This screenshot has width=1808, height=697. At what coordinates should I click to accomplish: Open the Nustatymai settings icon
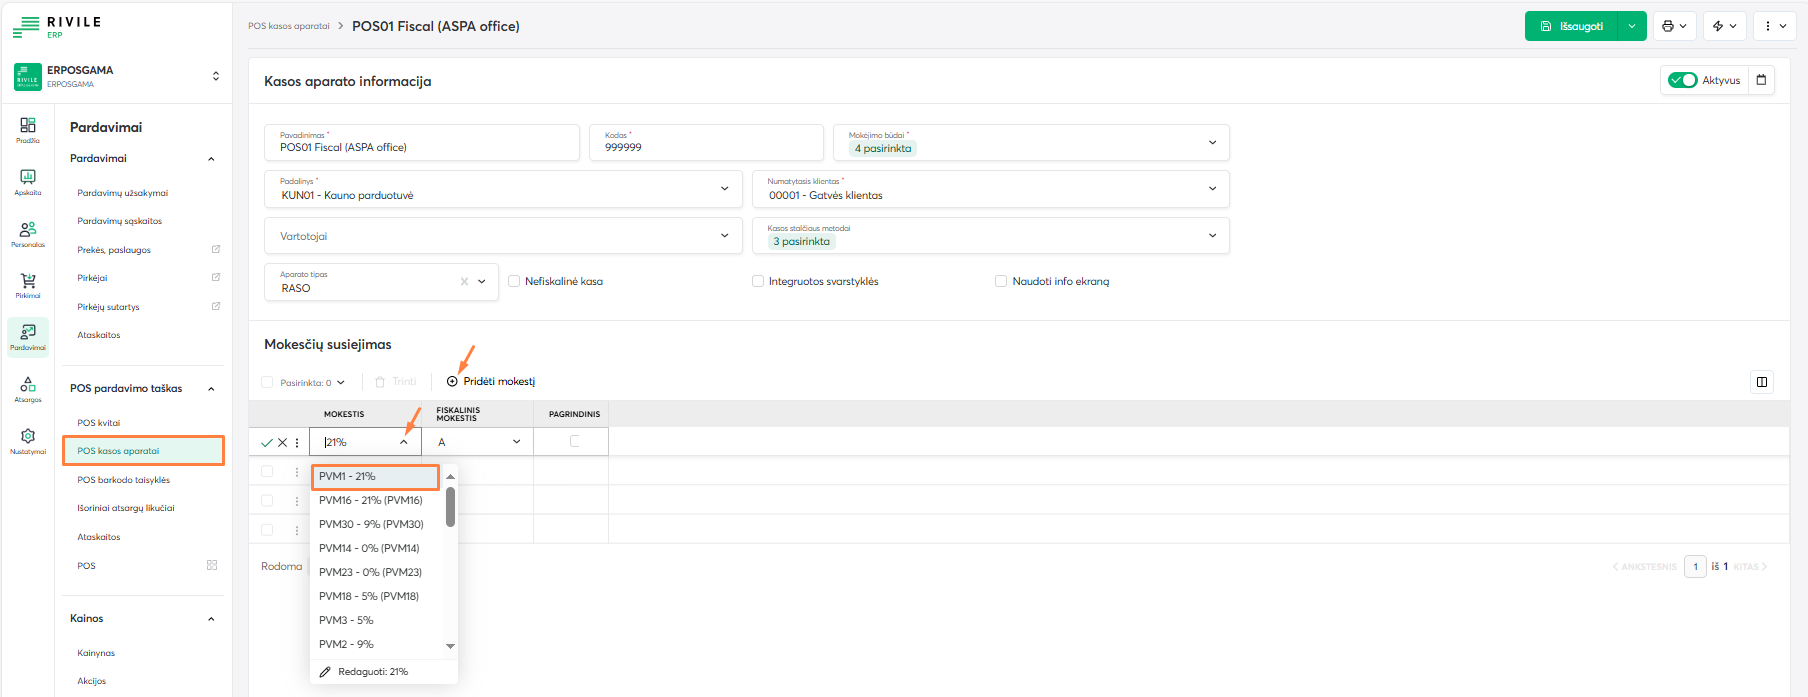(x=28, y=439)
